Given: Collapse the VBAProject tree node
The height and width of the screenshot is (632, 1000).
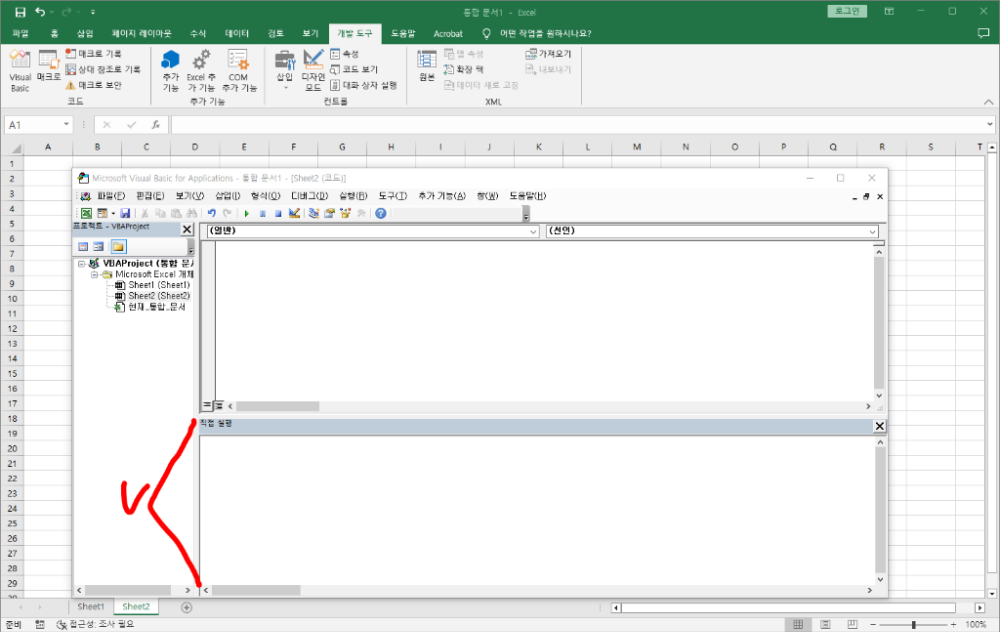Looking at the screenshot, I should [x=82, y=263].
